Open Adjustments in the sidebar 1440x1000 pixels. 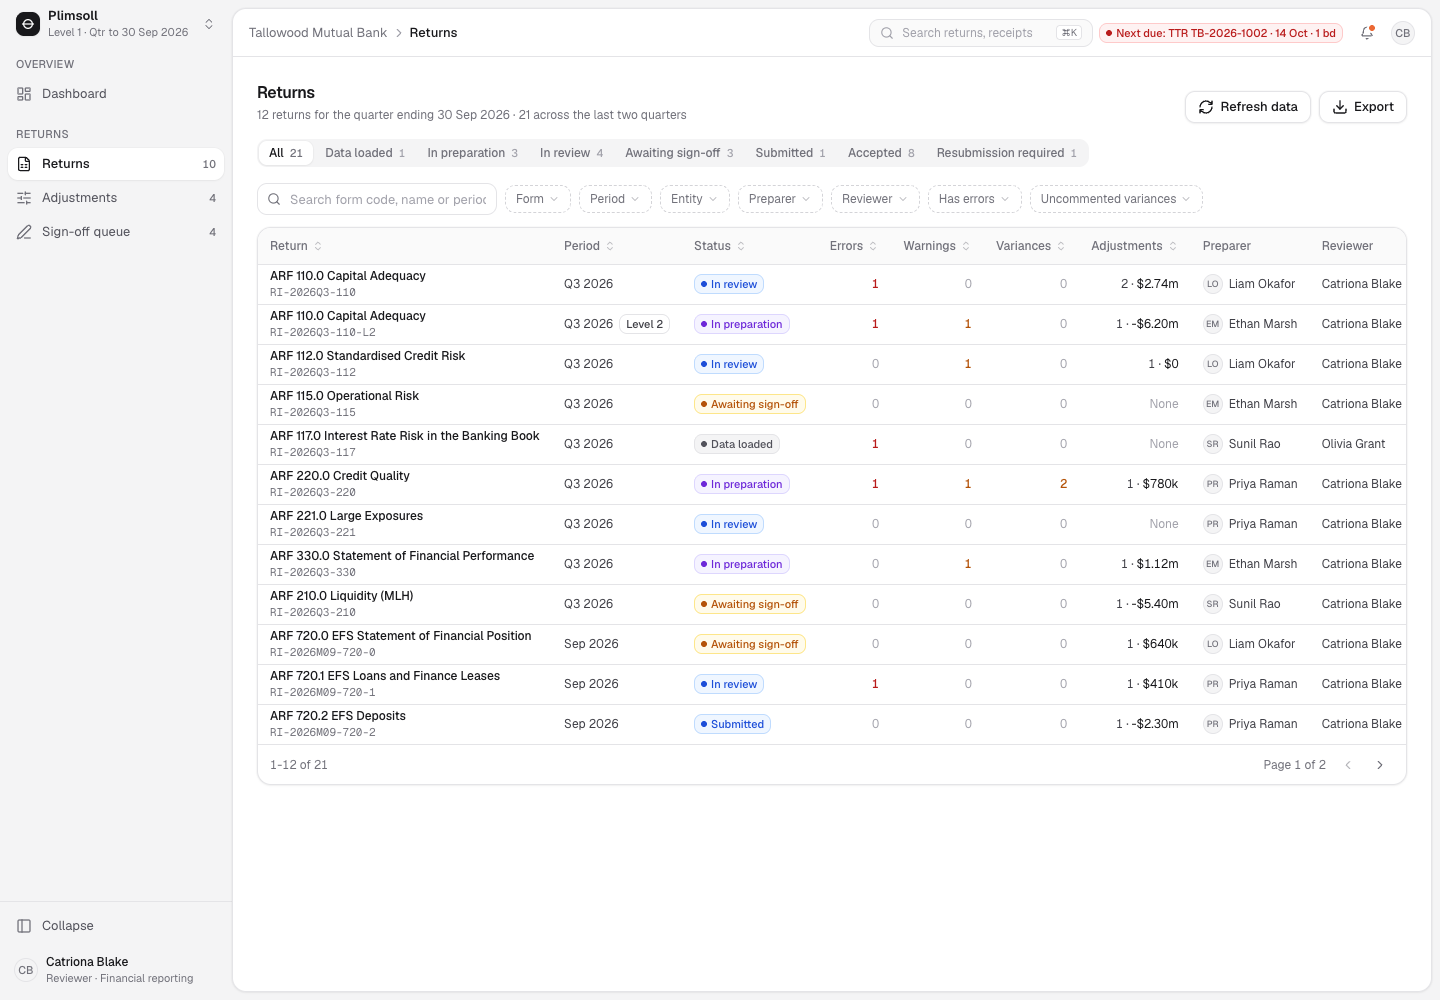click(116, 198)
